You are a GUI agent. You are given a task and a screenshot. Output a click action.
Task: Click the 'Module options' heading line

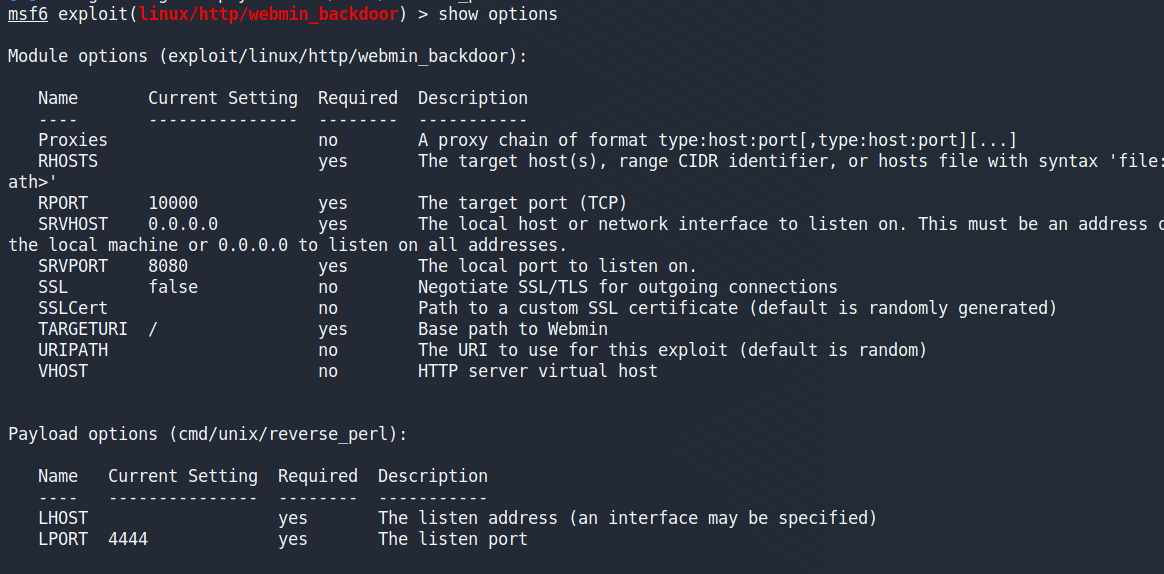tap(268, 56)
